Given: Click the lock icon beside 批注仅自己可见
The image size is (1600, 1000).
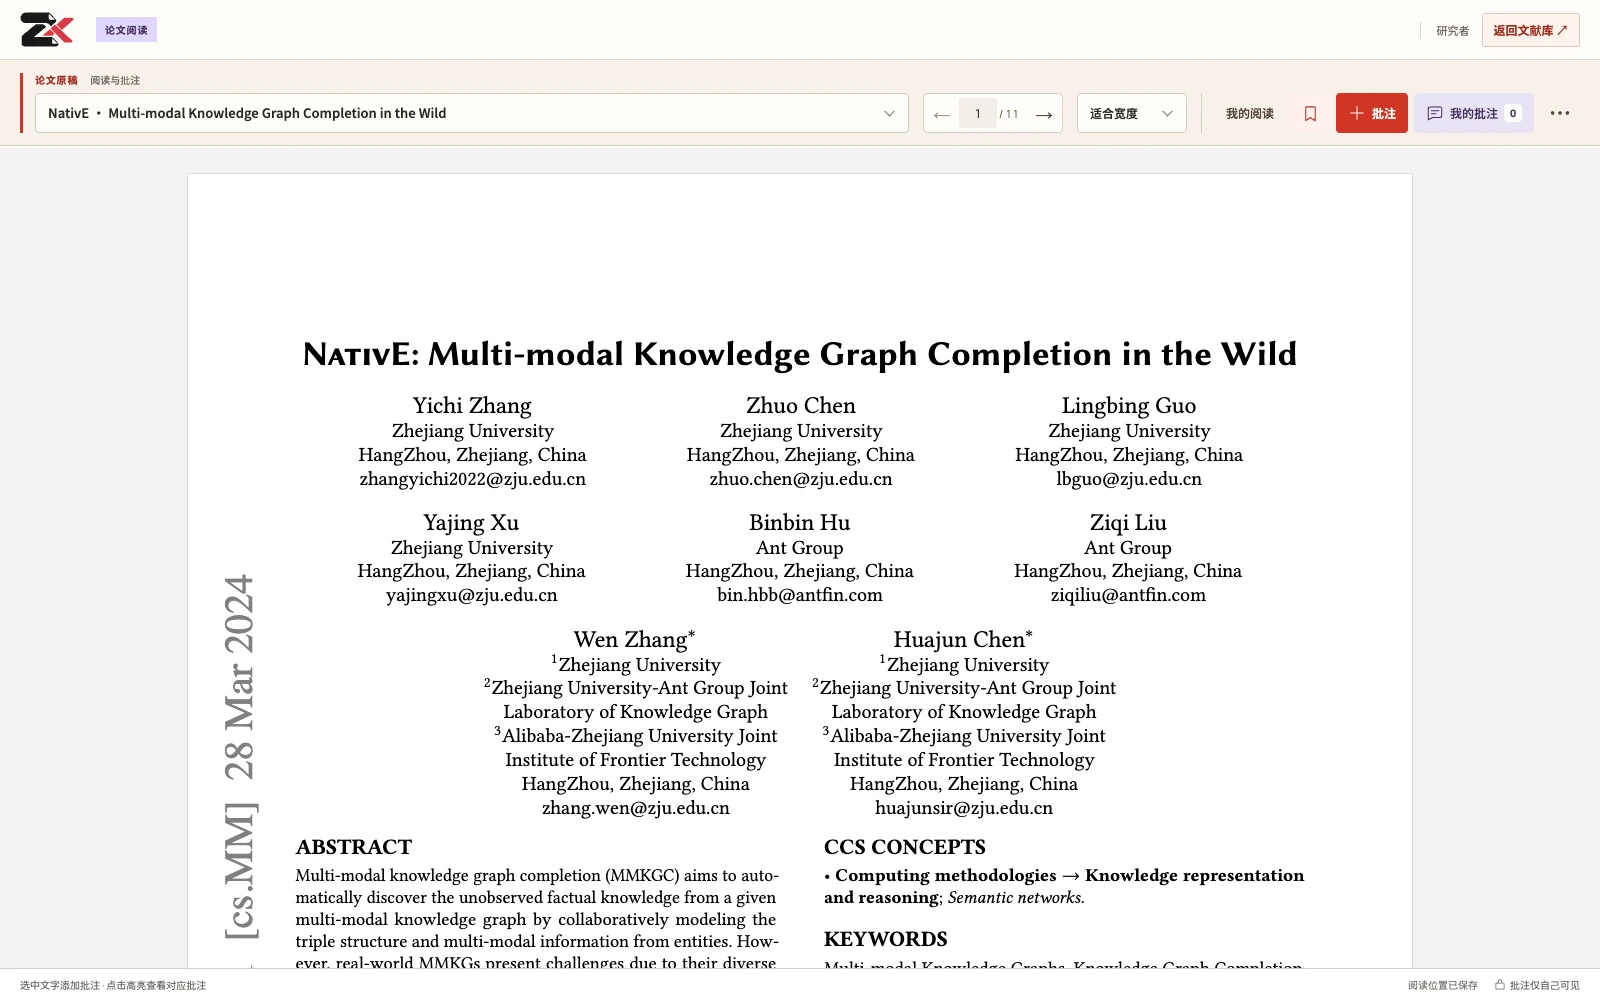Looking at the screenshot, I should (x=1500, y=985).
